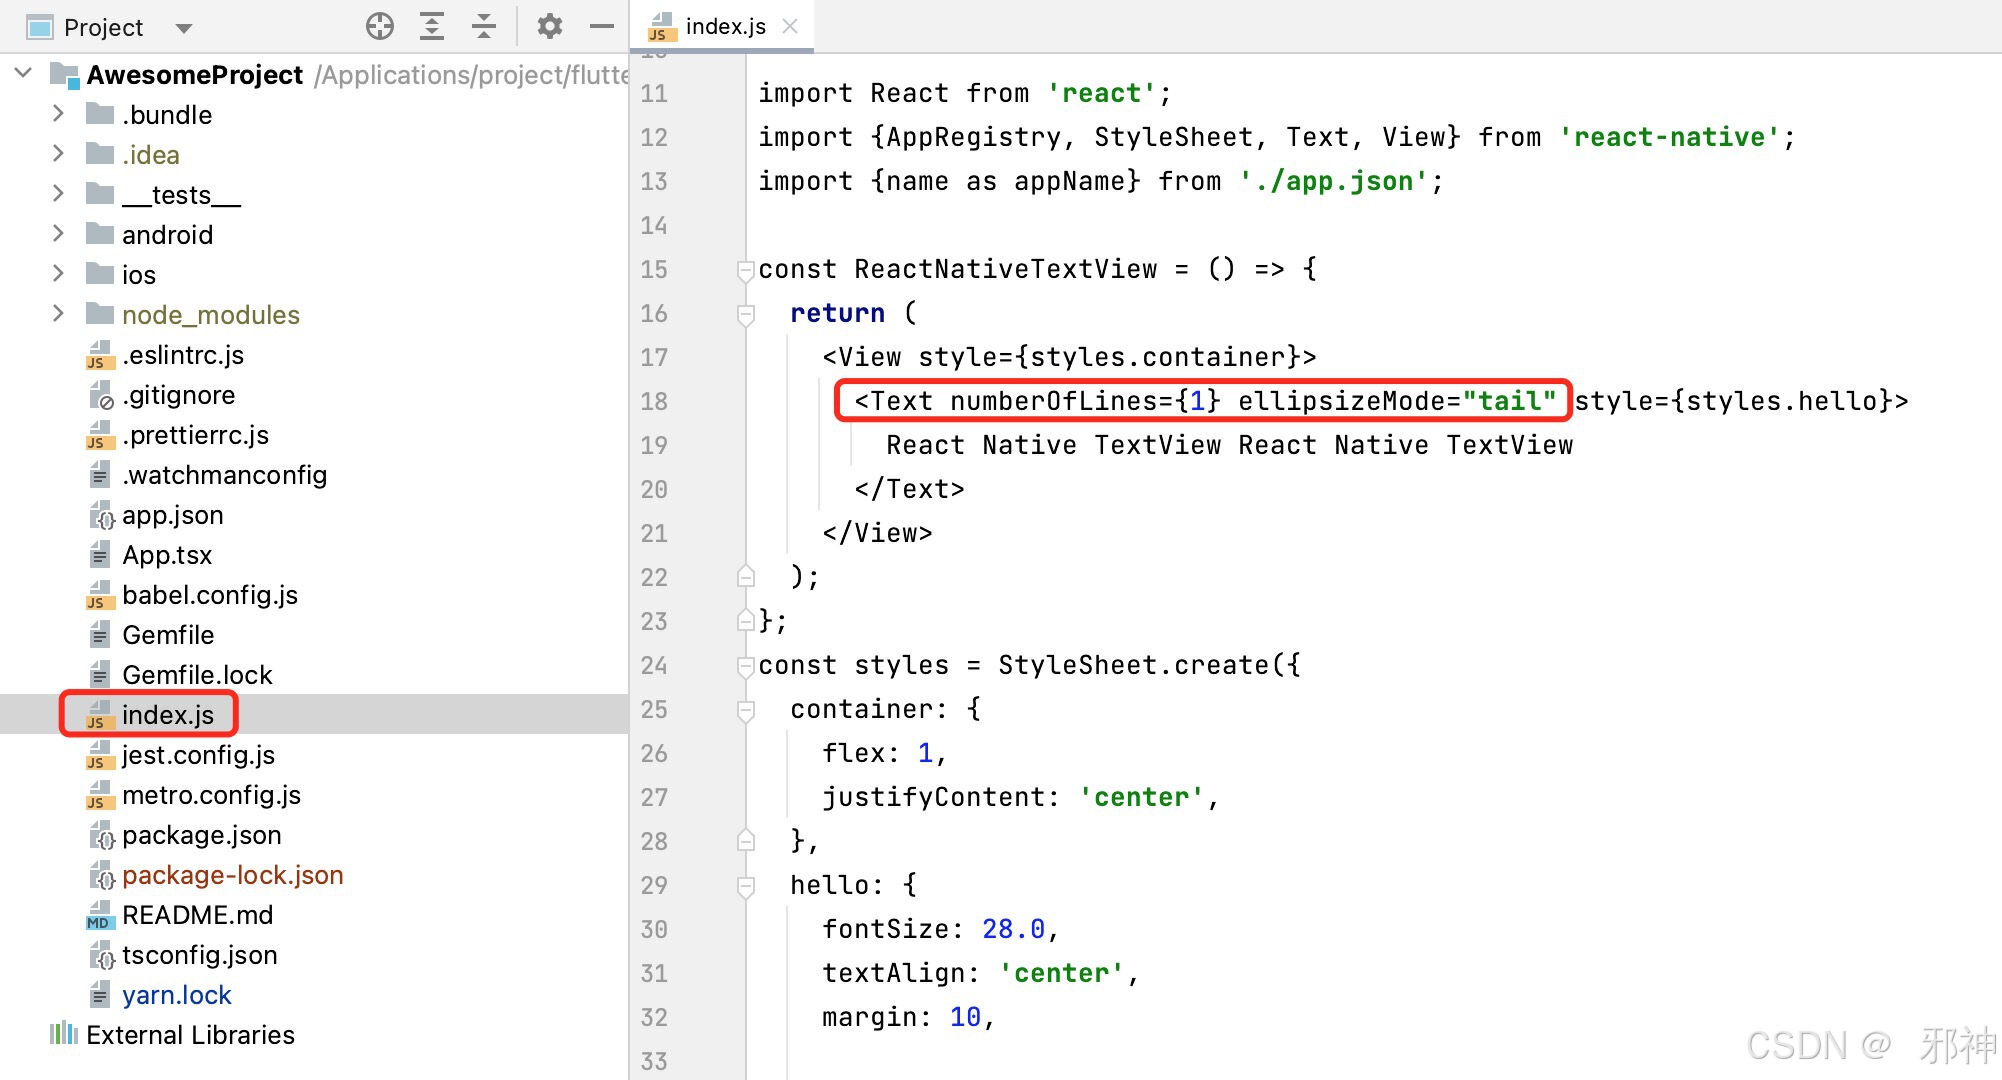Click the README.md markdown file icon

100,915
